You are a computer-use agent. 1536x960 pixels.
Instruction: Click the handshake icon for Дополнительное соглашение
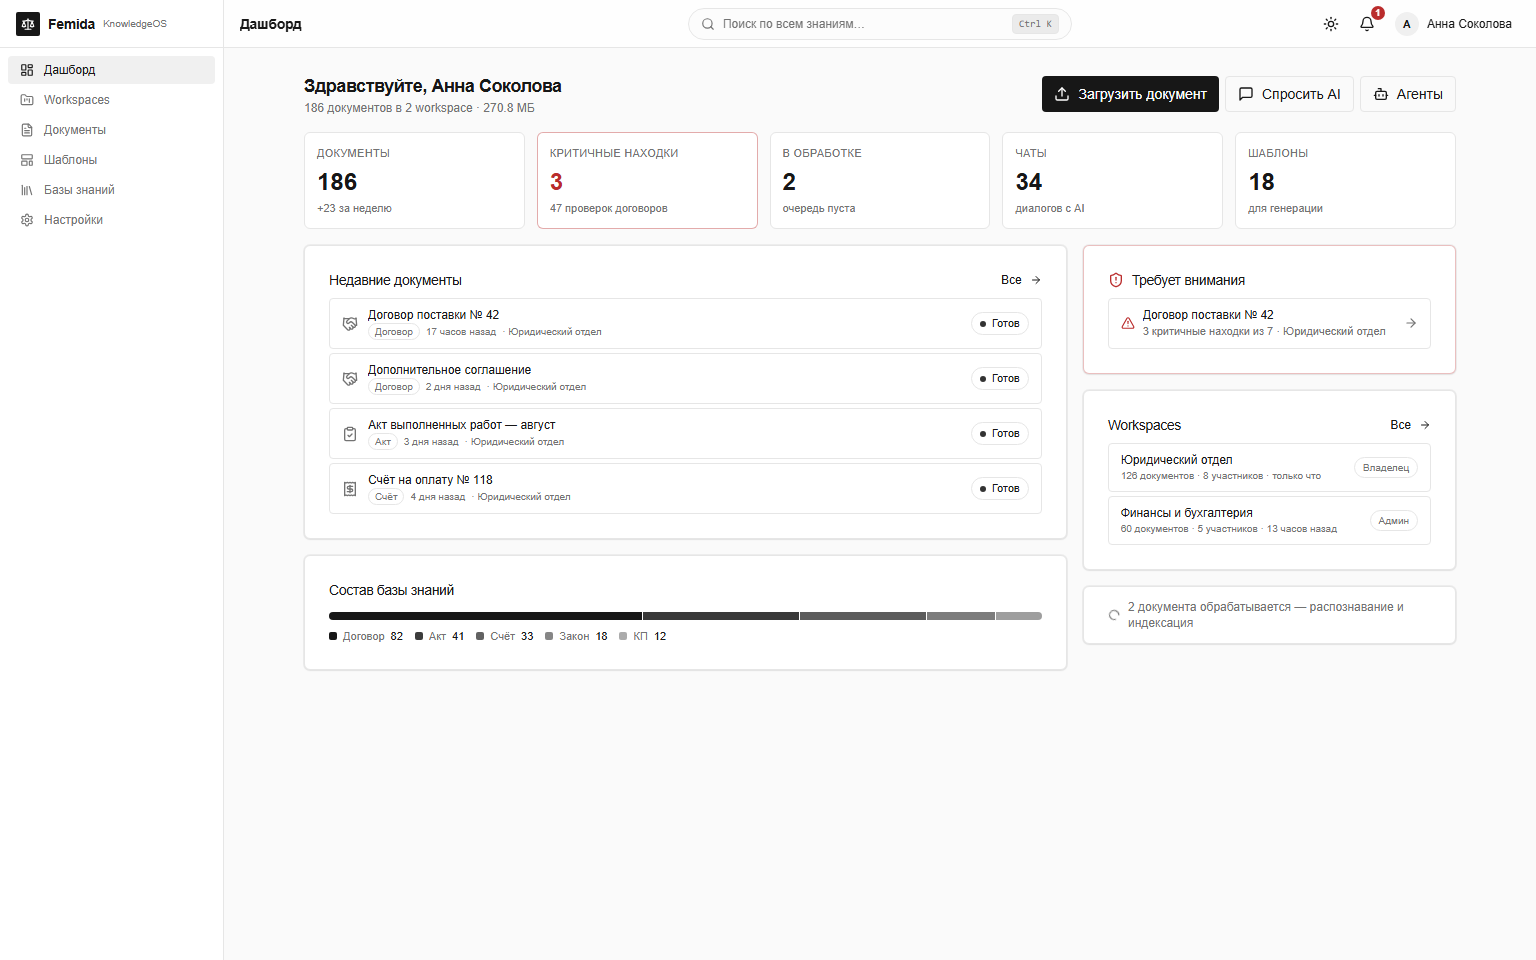click(350, 379)
